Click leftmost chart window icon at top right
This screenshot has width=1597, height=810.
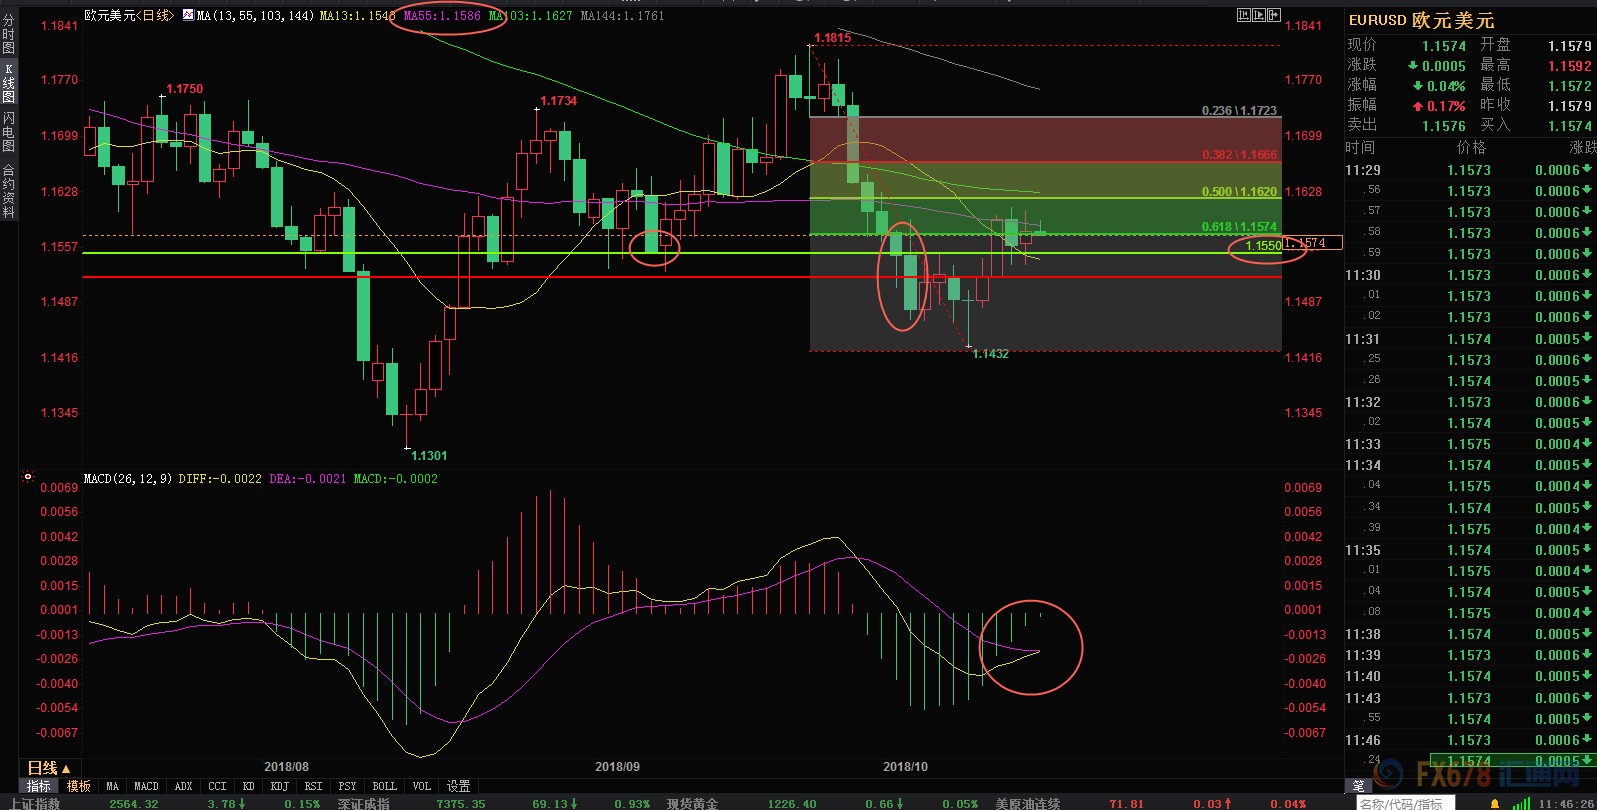1244,15
